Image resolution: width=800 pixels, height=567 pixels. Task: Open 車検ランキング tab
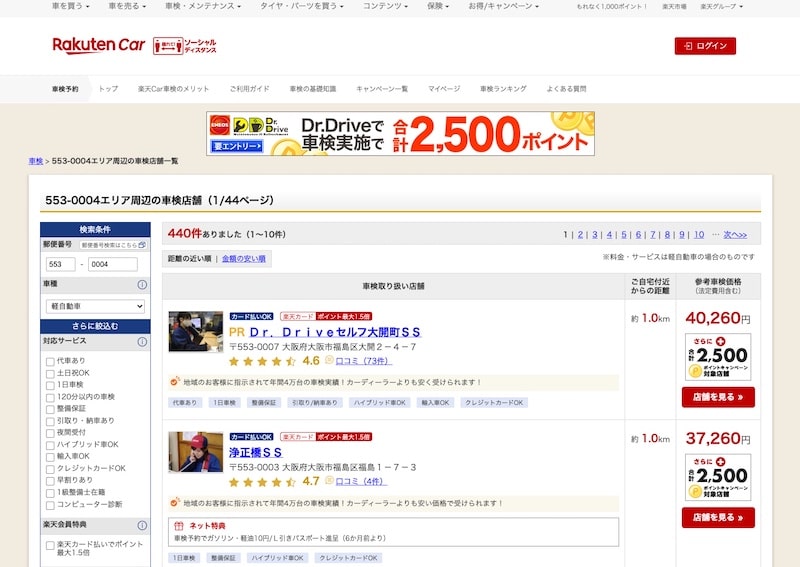click(x=503, y=89)
